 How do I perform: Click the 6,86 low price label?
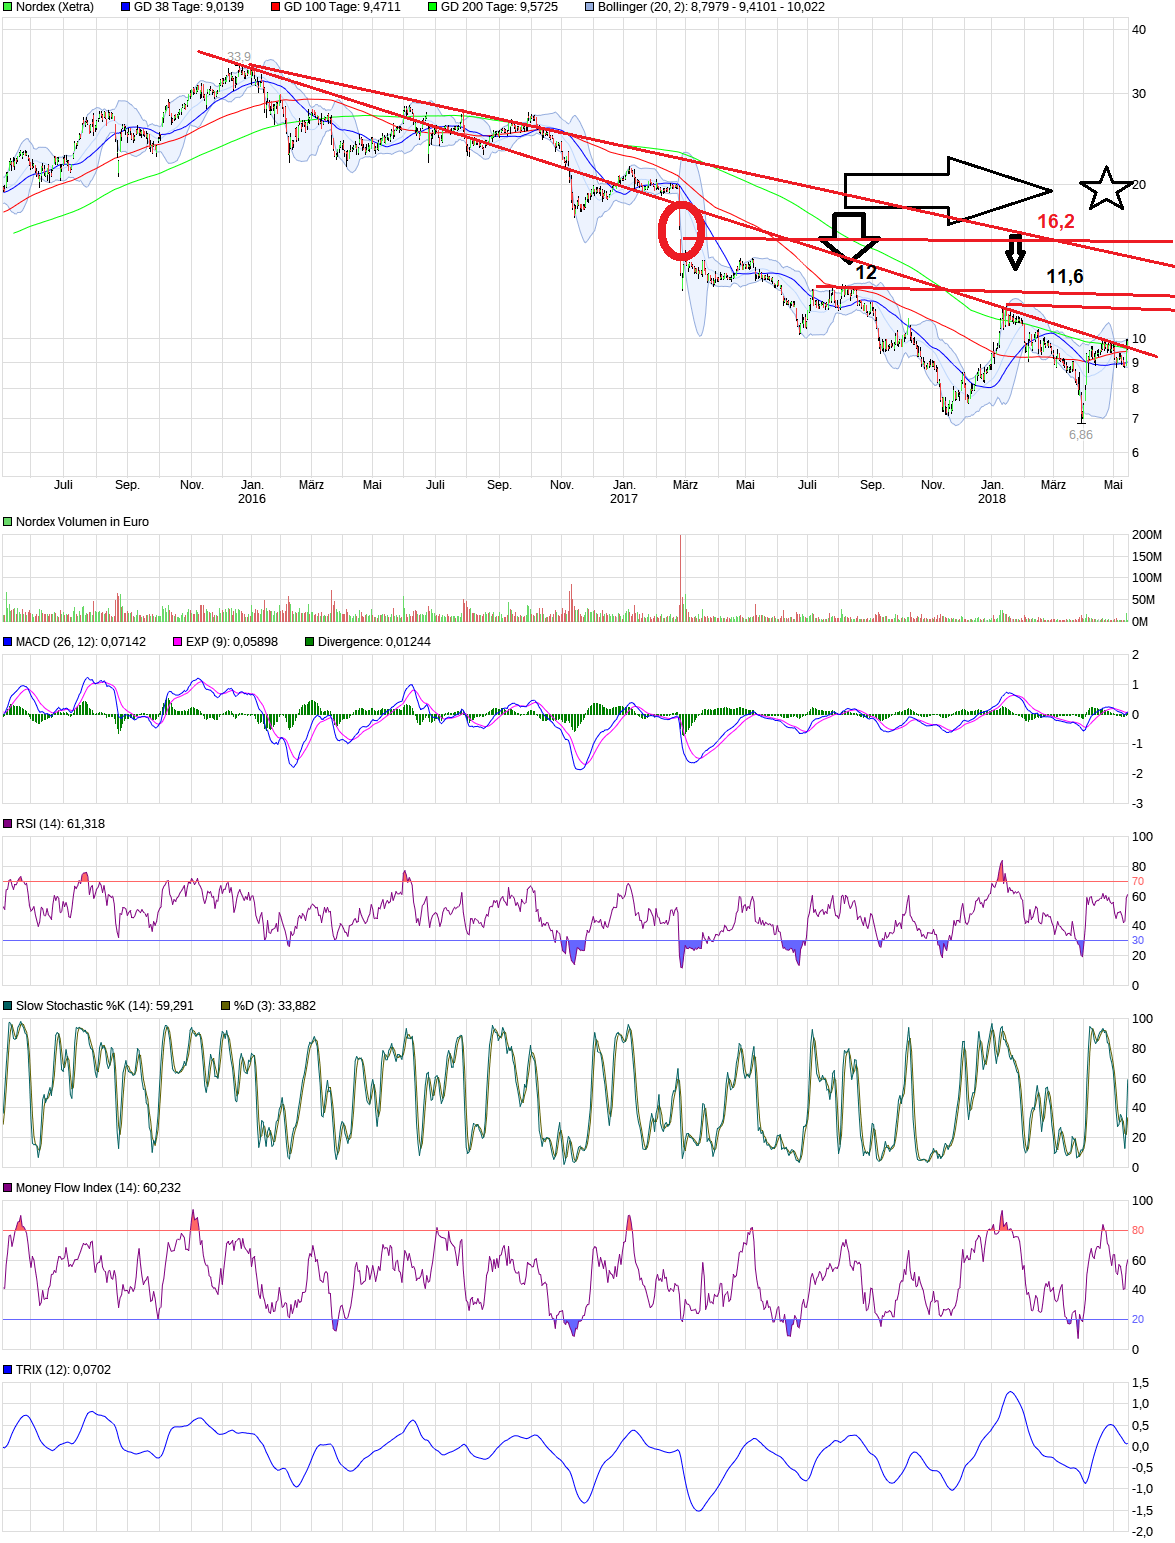(1081, 435)
